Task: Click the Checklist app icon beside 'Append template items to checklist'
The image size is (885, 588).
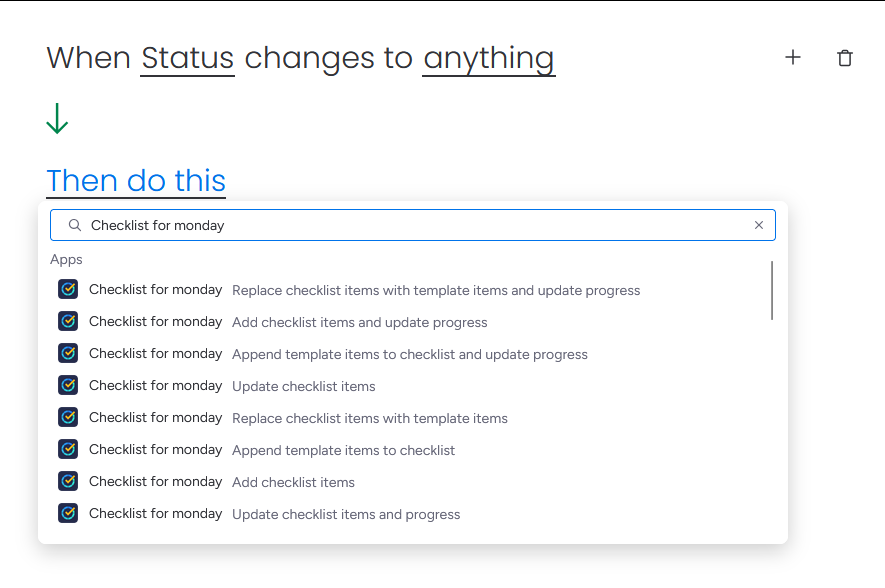Action: 68,450
